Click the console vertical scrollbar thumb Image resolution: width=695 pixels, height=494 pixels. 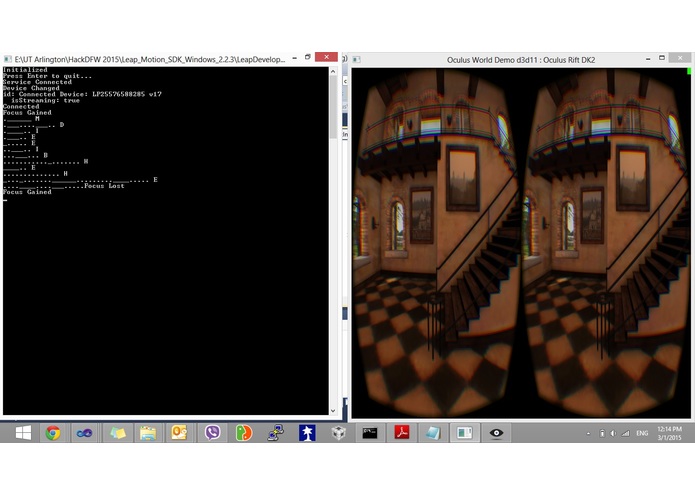coord(333,107)
